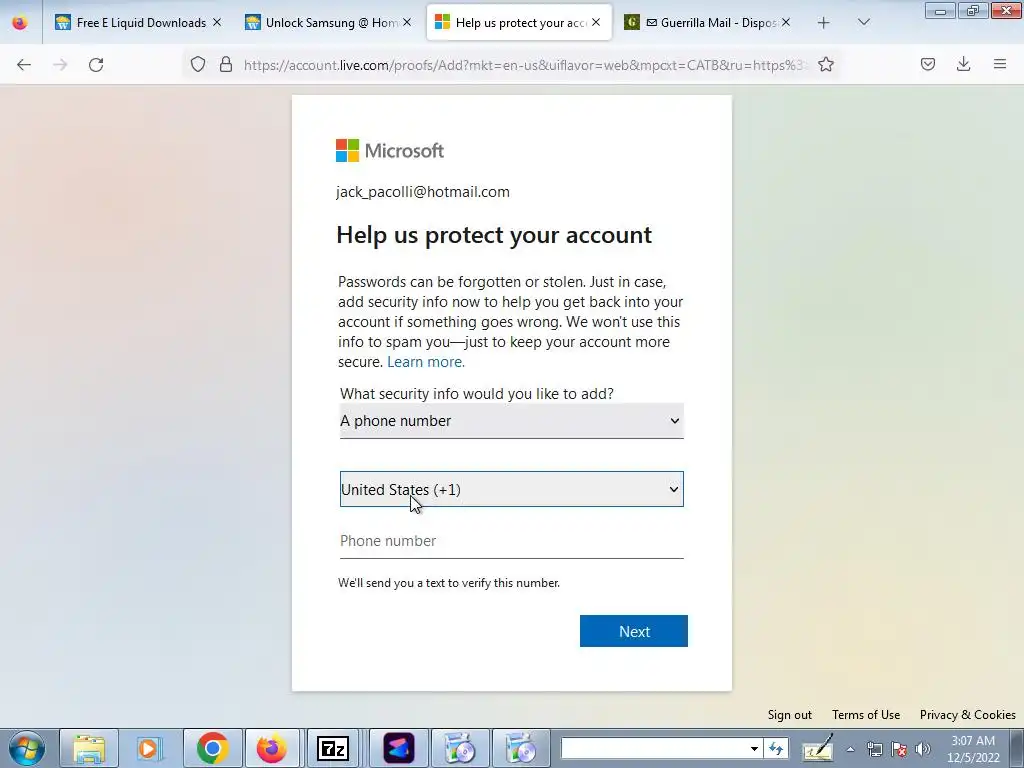The height and width of the screenshot is (768, 1024).
Task: Open the Terms of Use link
Action: (x=865, y=714)
